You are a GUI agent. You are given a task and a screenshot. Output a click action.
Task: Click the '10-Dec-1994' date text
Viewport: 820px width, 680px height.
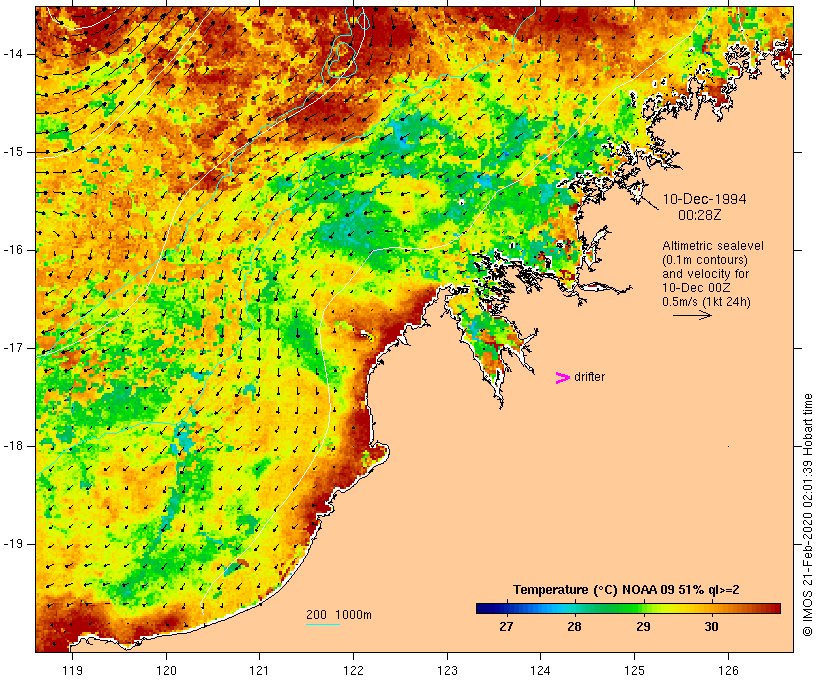704,199
